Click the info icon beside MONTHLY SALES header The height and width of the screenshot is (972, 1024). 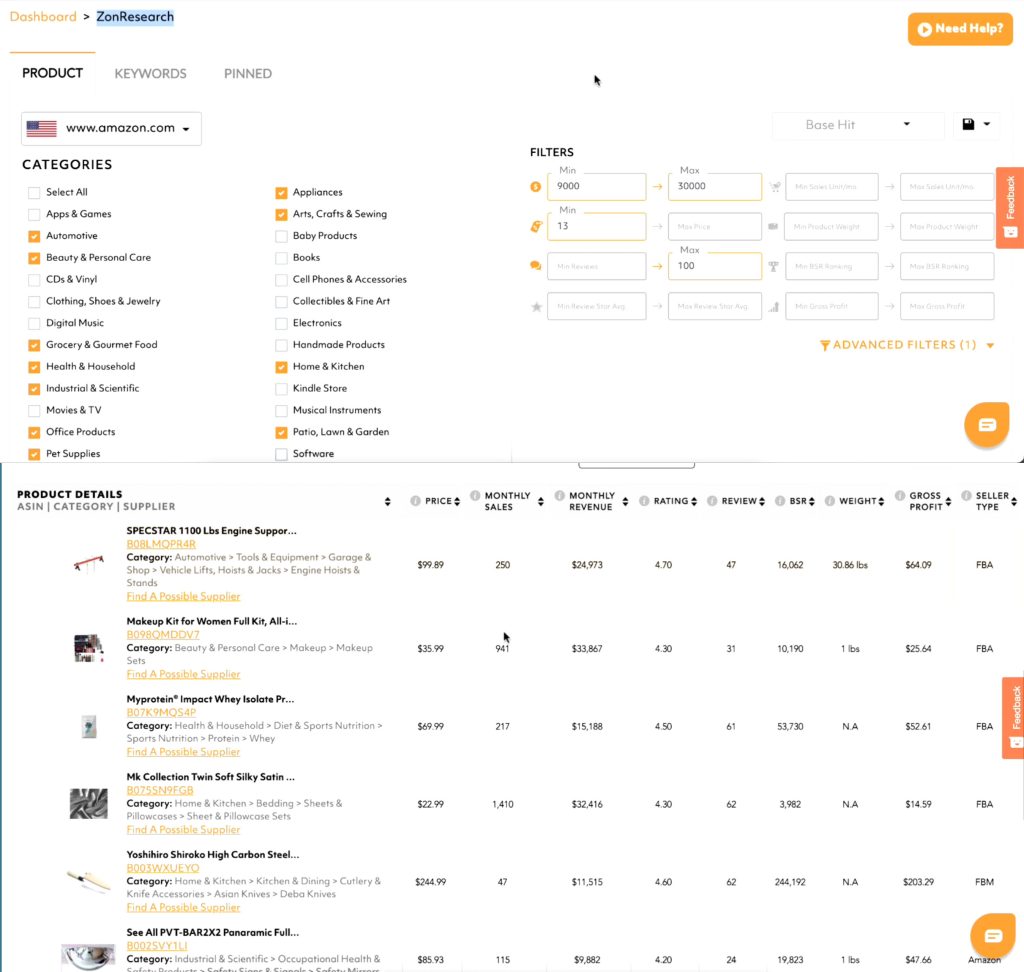coord(475,496)
